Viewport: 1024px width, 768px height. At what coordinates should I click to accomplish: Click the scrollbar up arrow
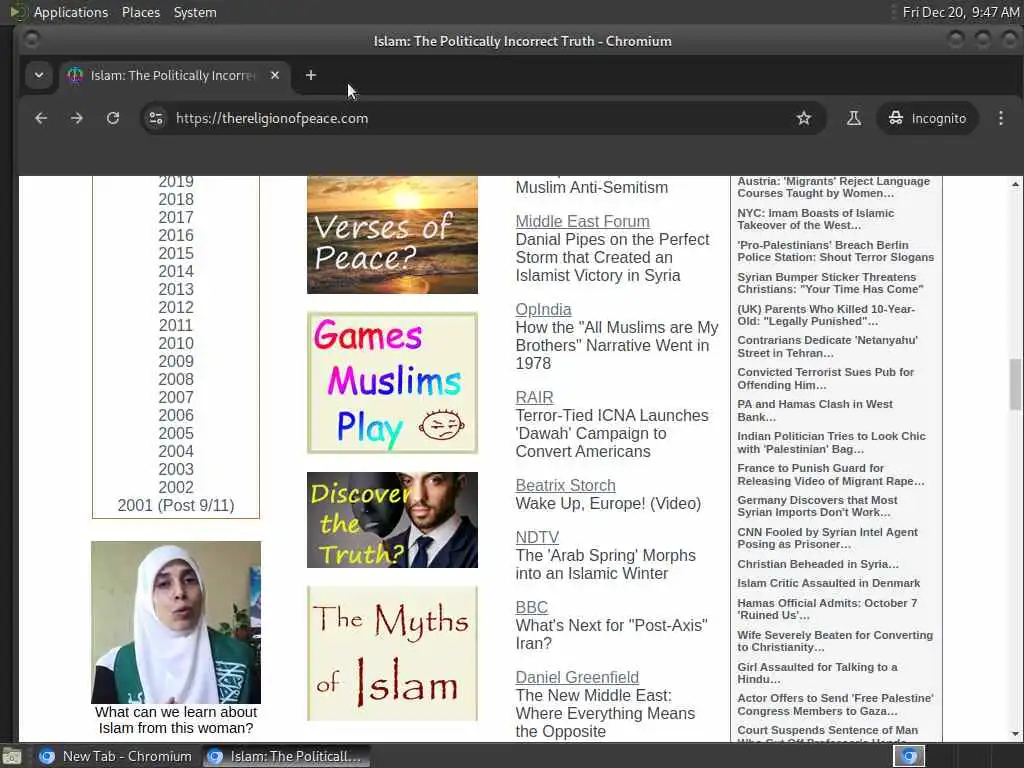pyautogui.click(x=1016, y=184)
